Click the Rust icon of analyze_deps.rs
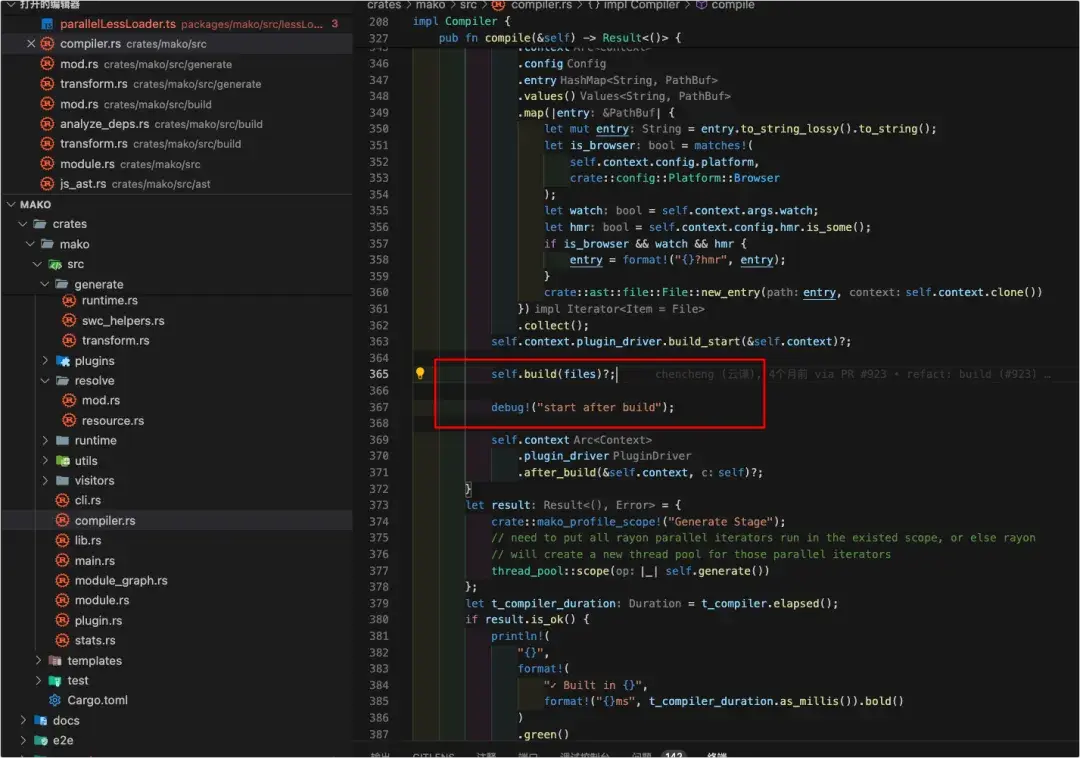Screen dimensions: 1080x758 click(47, 124)
